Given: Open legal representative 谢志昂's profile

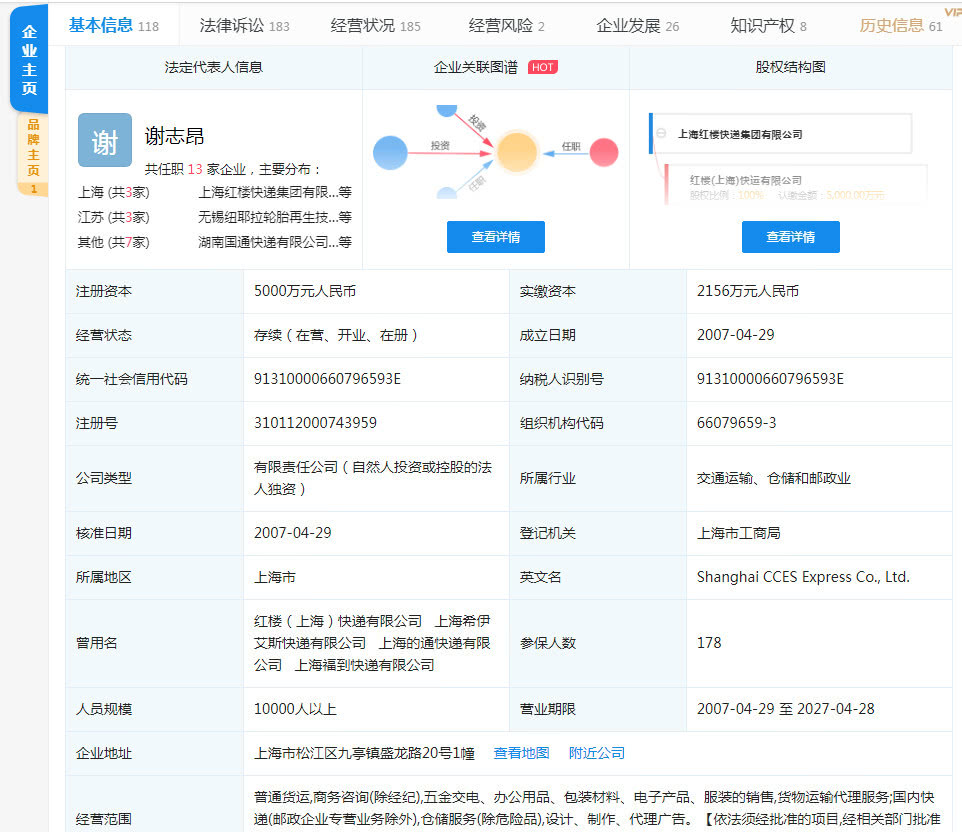Looking at the screenshot, I should tap(174, 136).
